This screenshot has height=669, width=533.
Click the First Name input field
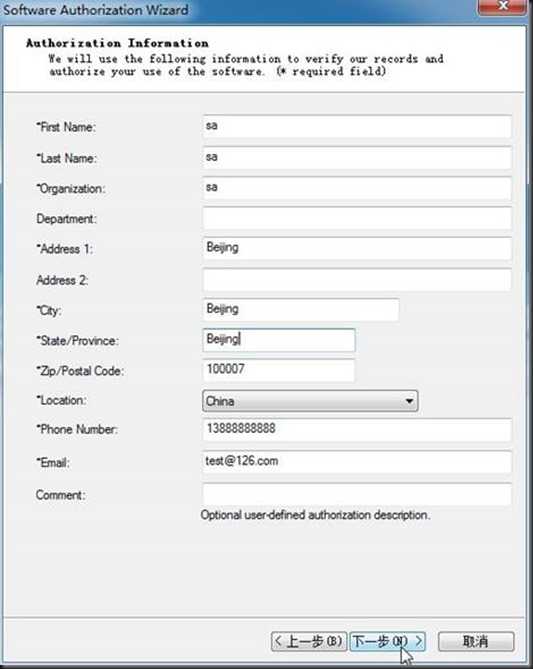click(357, 126)
